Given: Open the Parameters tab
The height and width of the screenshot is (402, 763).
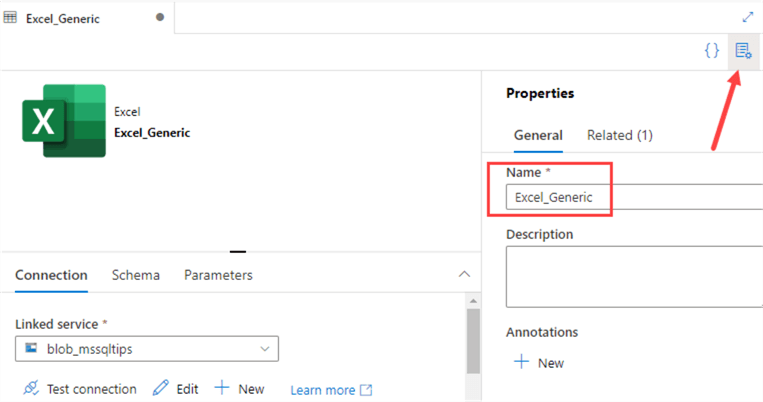Looking at the screenshot, I should pos(218,275).
